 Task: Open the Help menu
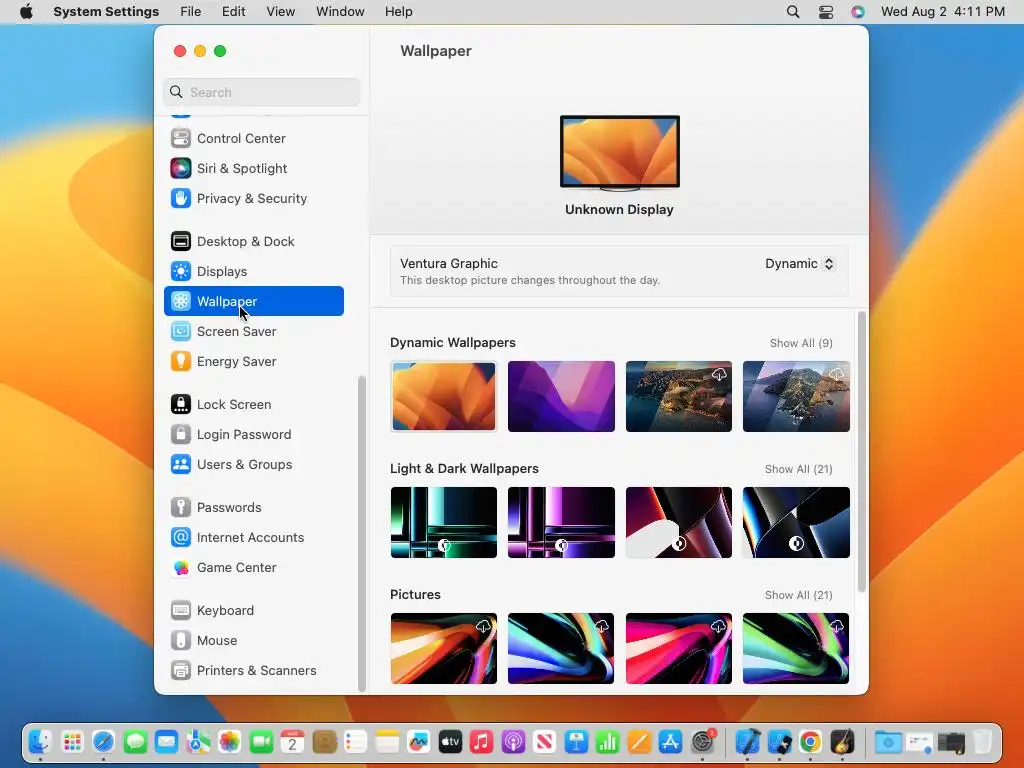(398, 12)
